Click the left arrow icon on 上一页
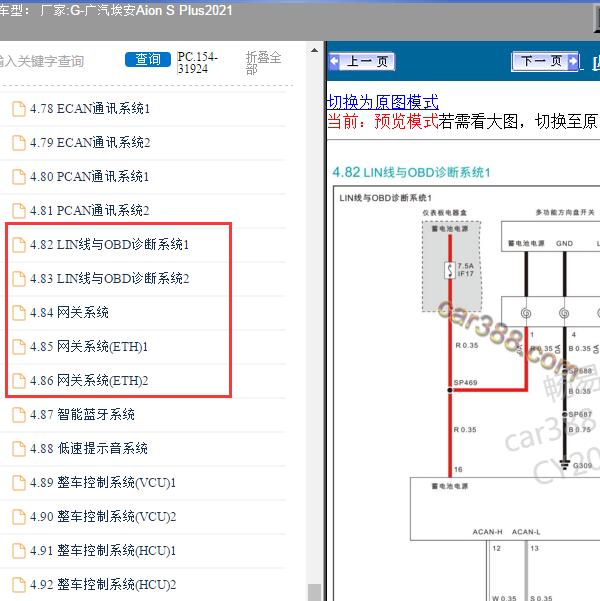Screen dimensions: 600x601 click(x=335, y=61)
